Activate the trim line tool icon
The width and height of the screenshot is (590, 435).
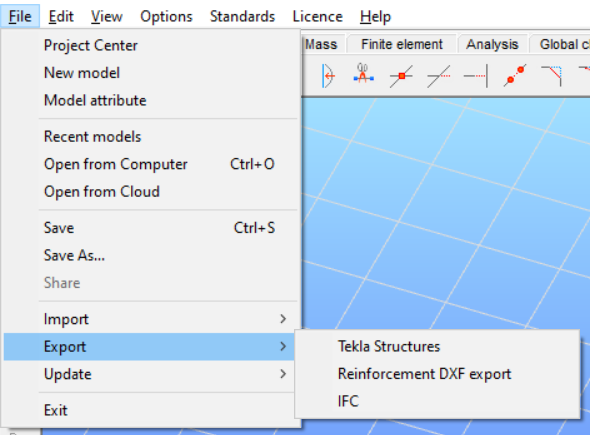click(x=438, y=76)
